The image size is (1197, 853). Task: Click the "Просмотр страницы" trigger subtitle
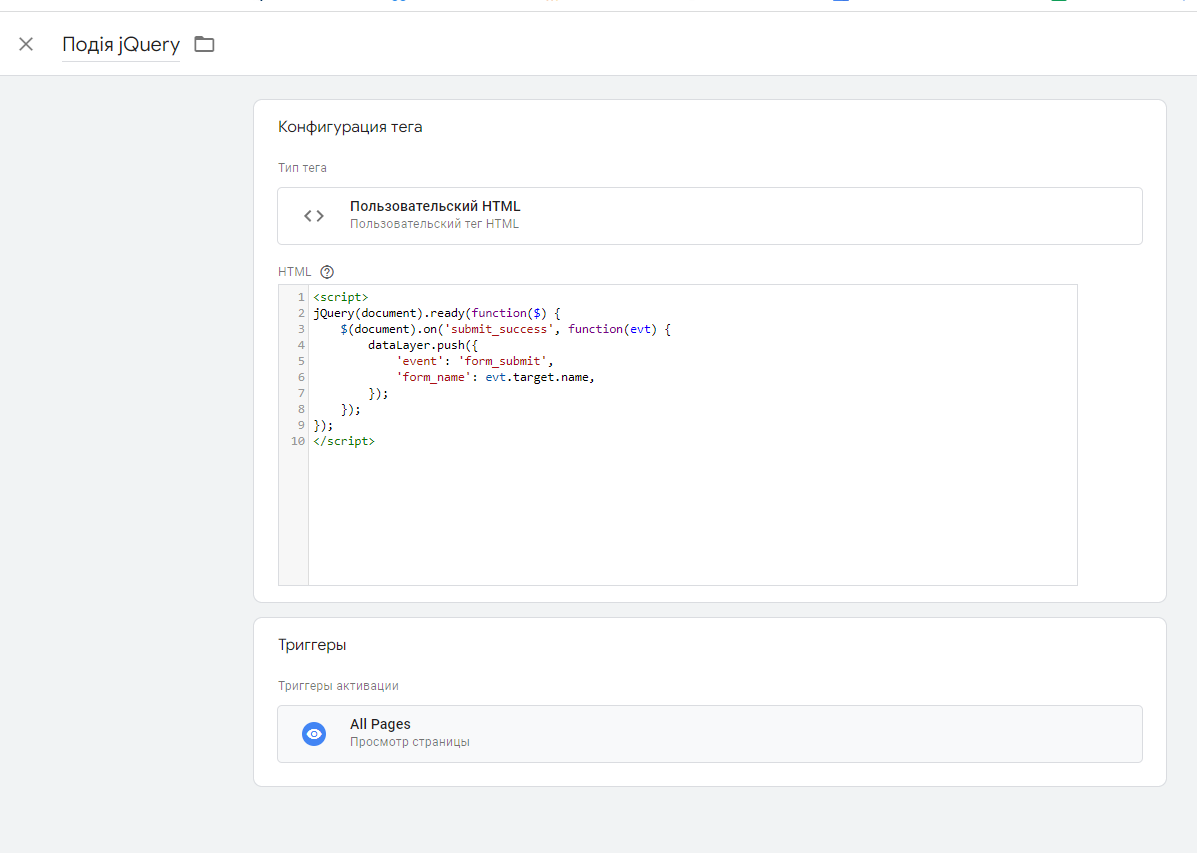point(409,742)
